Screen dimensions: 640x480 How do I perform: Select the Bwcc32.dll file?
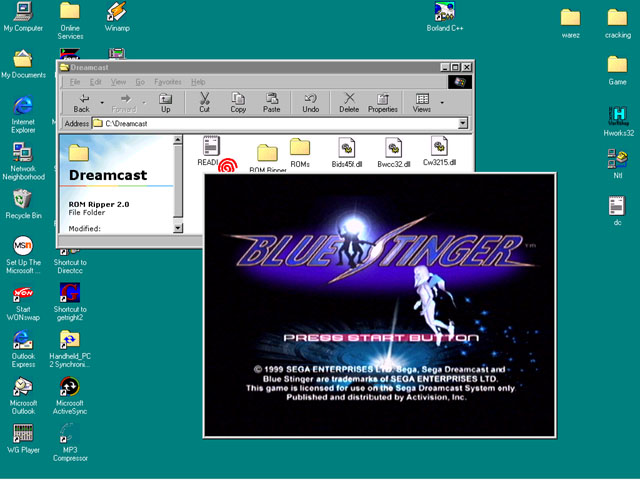pyautogui.click(x=393, y=152)
